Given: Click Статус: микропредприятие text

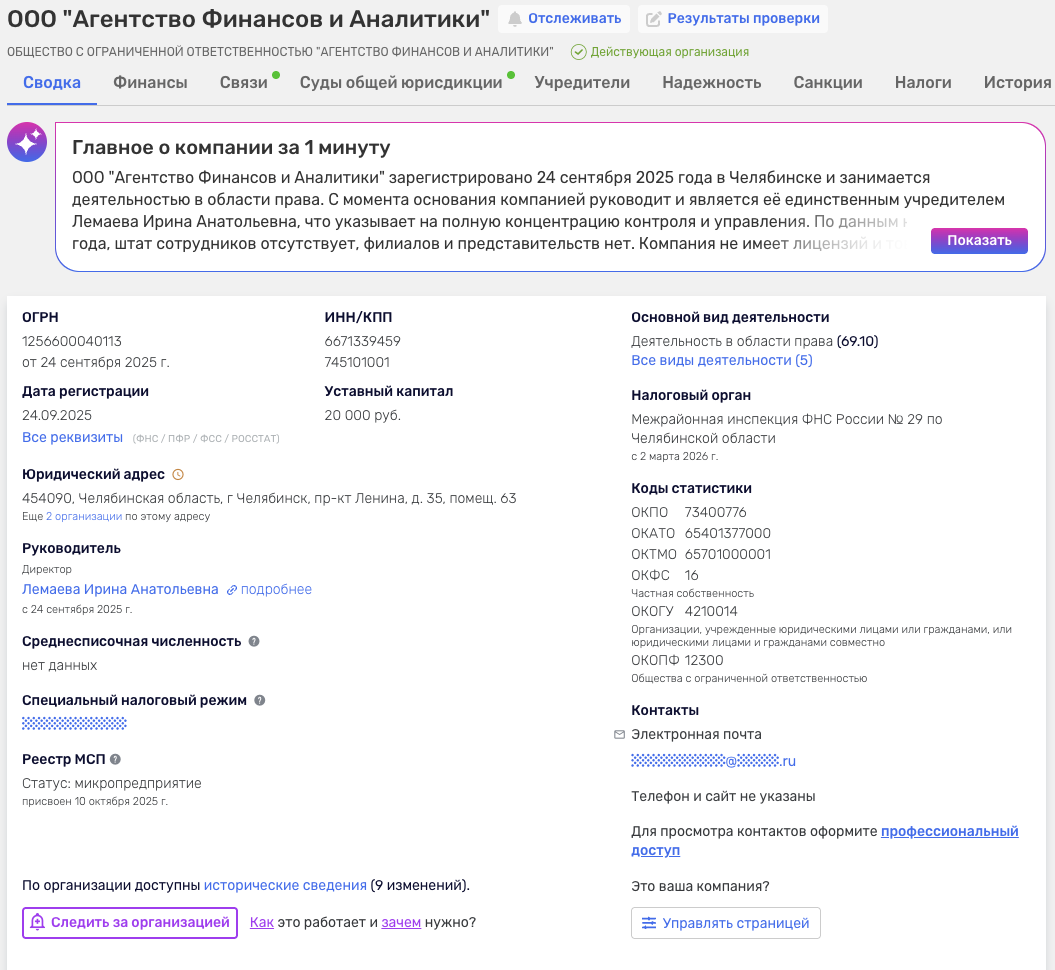Looking at the screenshot, I should coord(112,784).
